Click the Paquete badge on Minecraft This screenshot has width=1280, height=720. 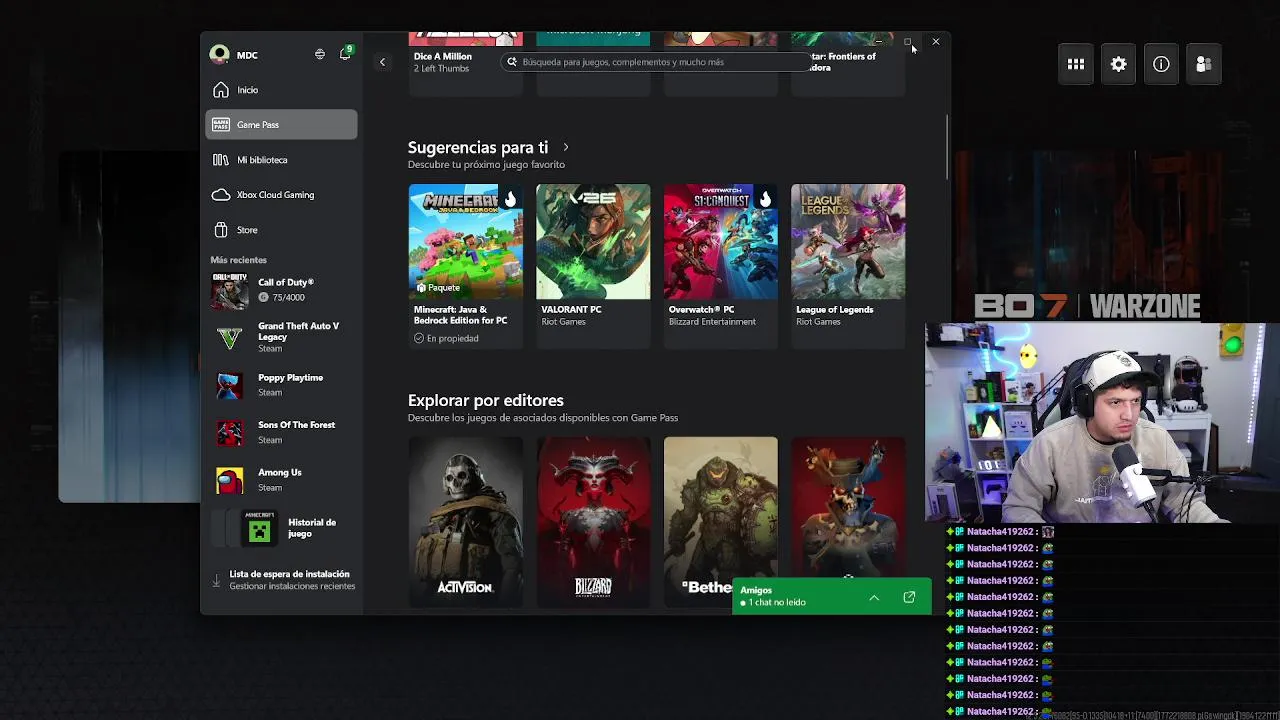pyautogui.click(x=438, y=288)
